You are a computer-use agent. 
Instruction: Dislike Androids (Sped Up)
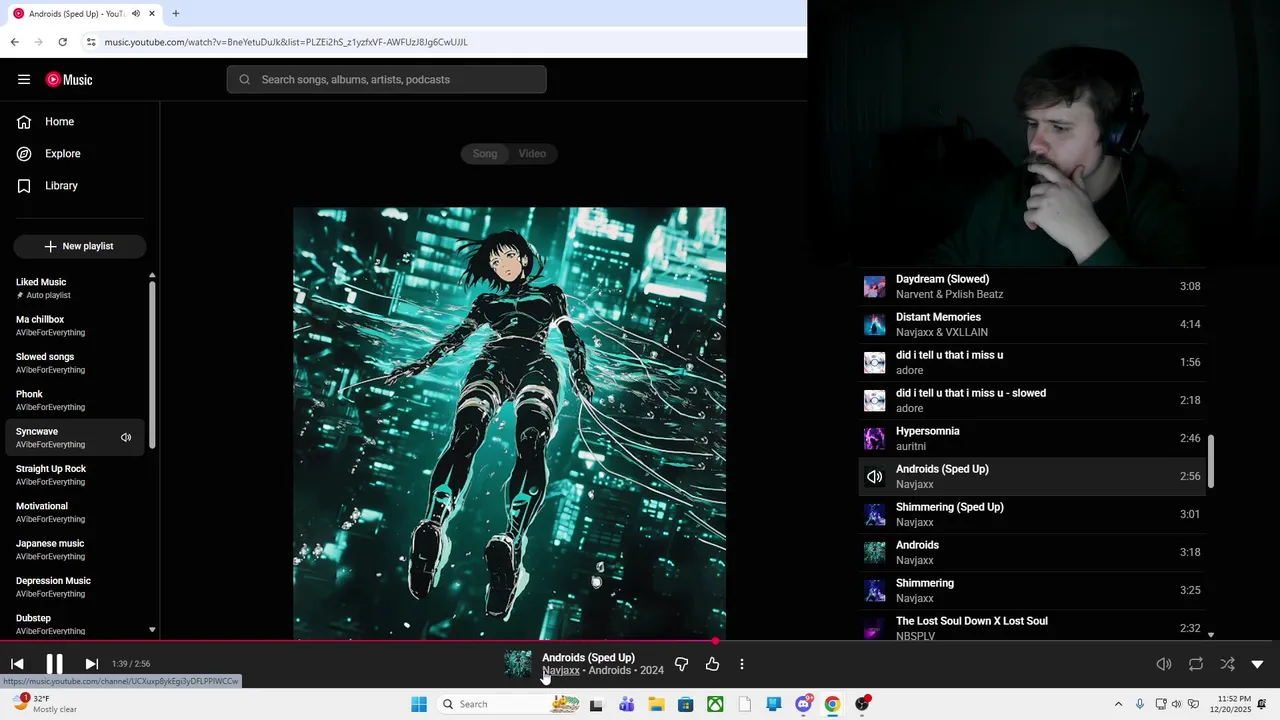(681, 664)
